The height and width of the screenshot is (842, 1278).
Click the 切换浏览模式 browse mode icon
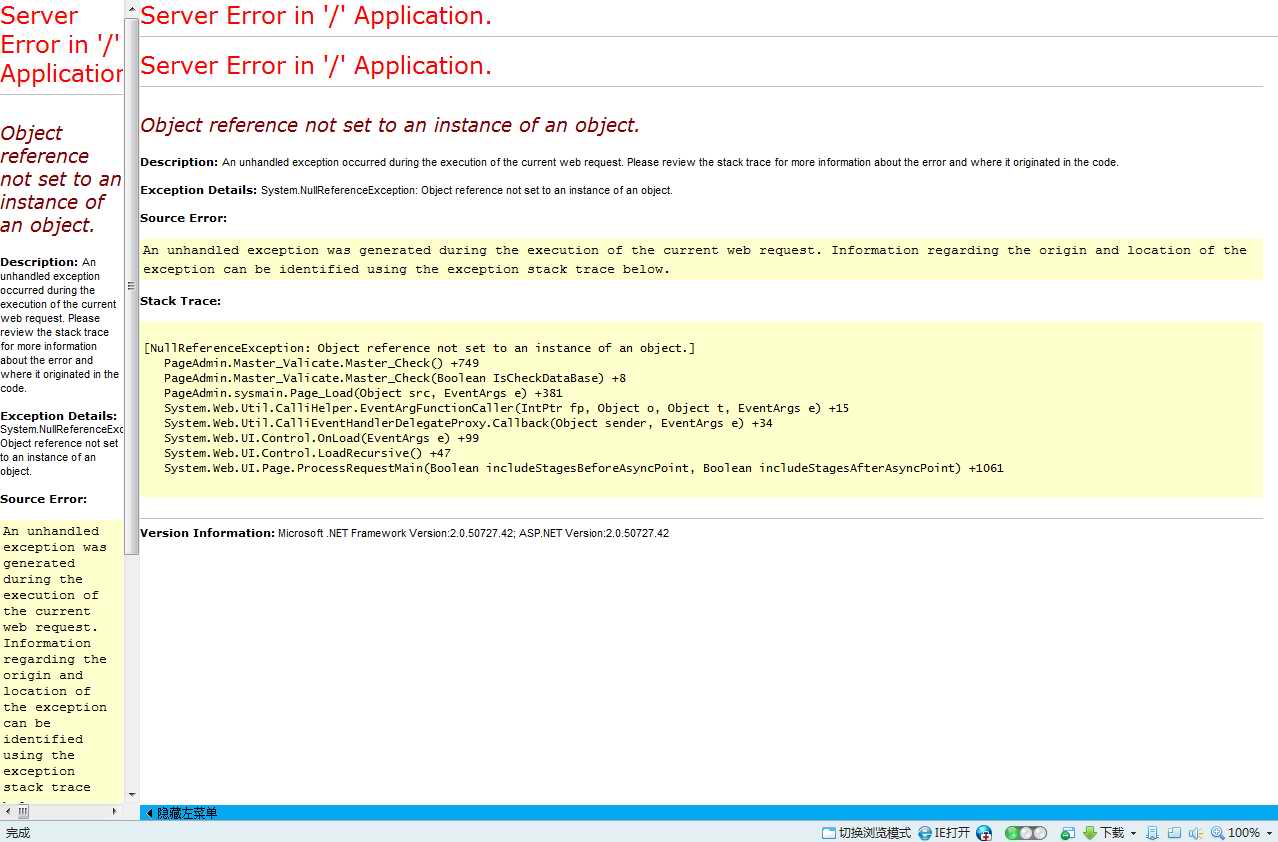tap(829, 833)
